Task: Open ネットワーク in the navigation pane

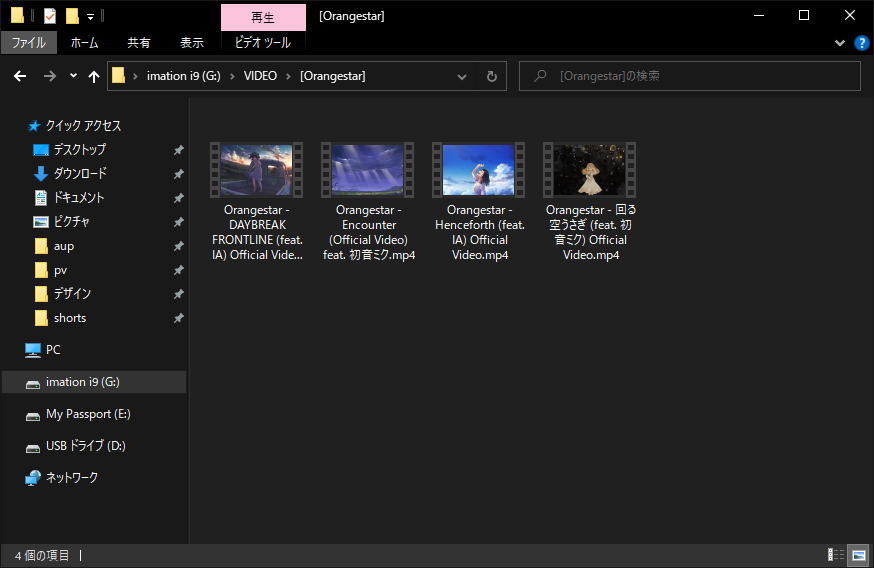Action: coord(71,478)
